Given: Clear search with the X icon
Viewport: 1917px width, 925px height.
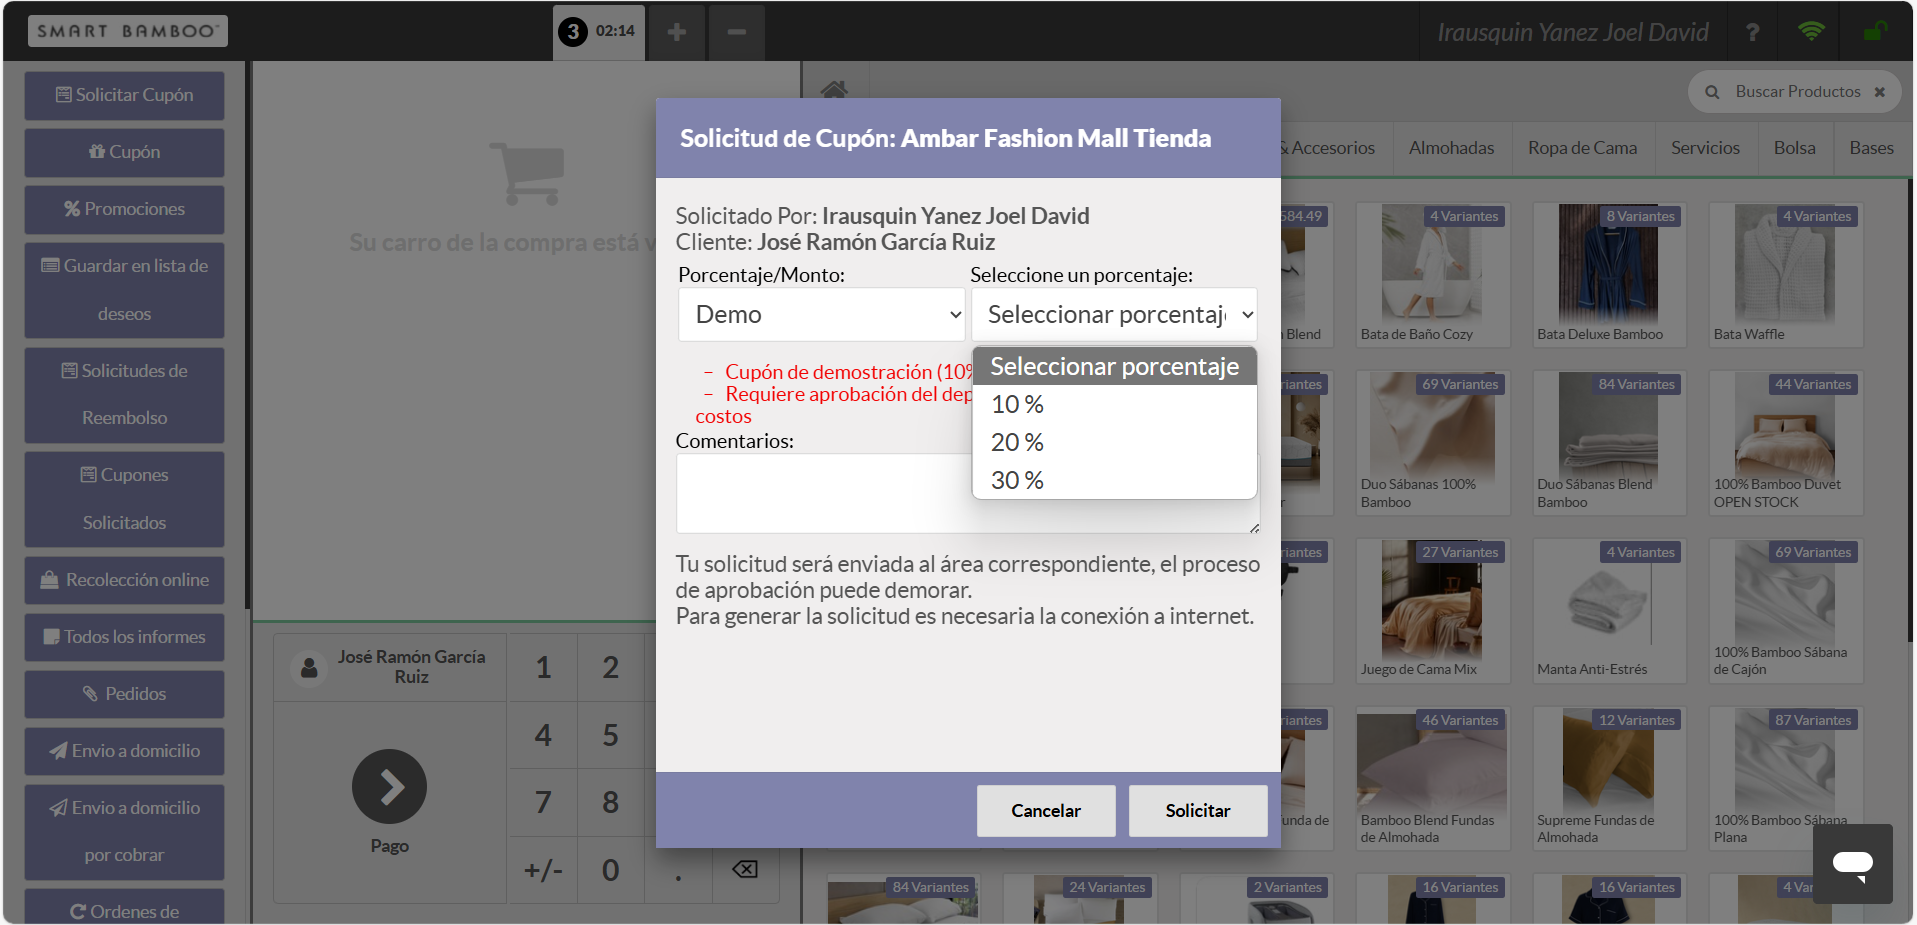Looking at the screenshot, I should [1880, 92].
